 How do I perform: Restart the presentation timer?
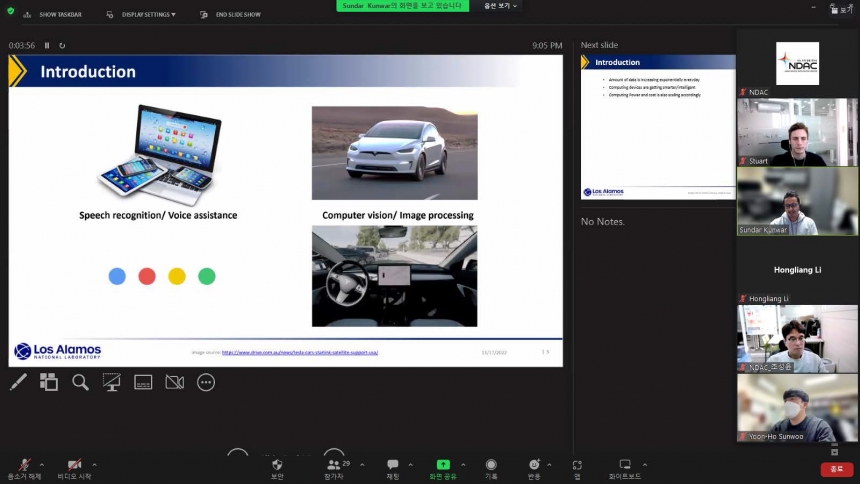point(62,46)
